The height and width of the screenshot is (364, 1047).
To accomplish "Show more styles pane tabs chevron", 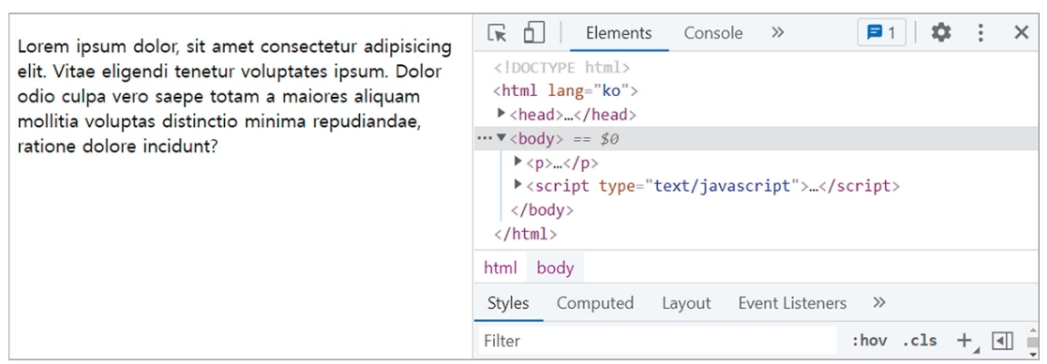I will pyautogui.click(x=879, y=303).
